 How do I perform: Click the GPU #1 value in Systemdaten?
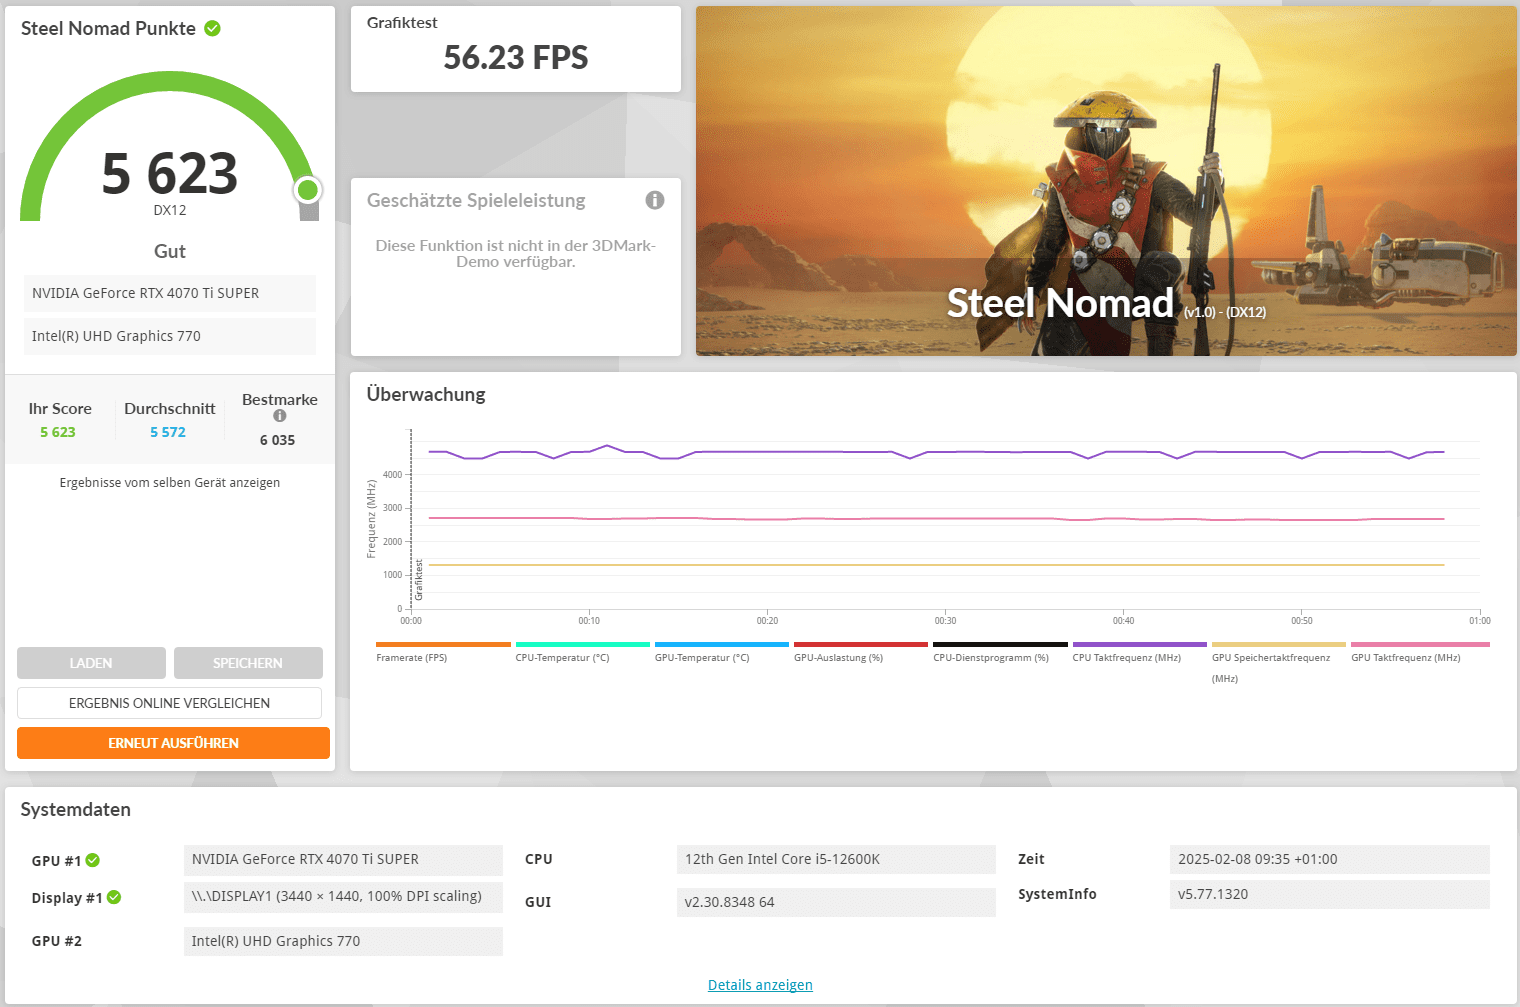tap(343, 859)
